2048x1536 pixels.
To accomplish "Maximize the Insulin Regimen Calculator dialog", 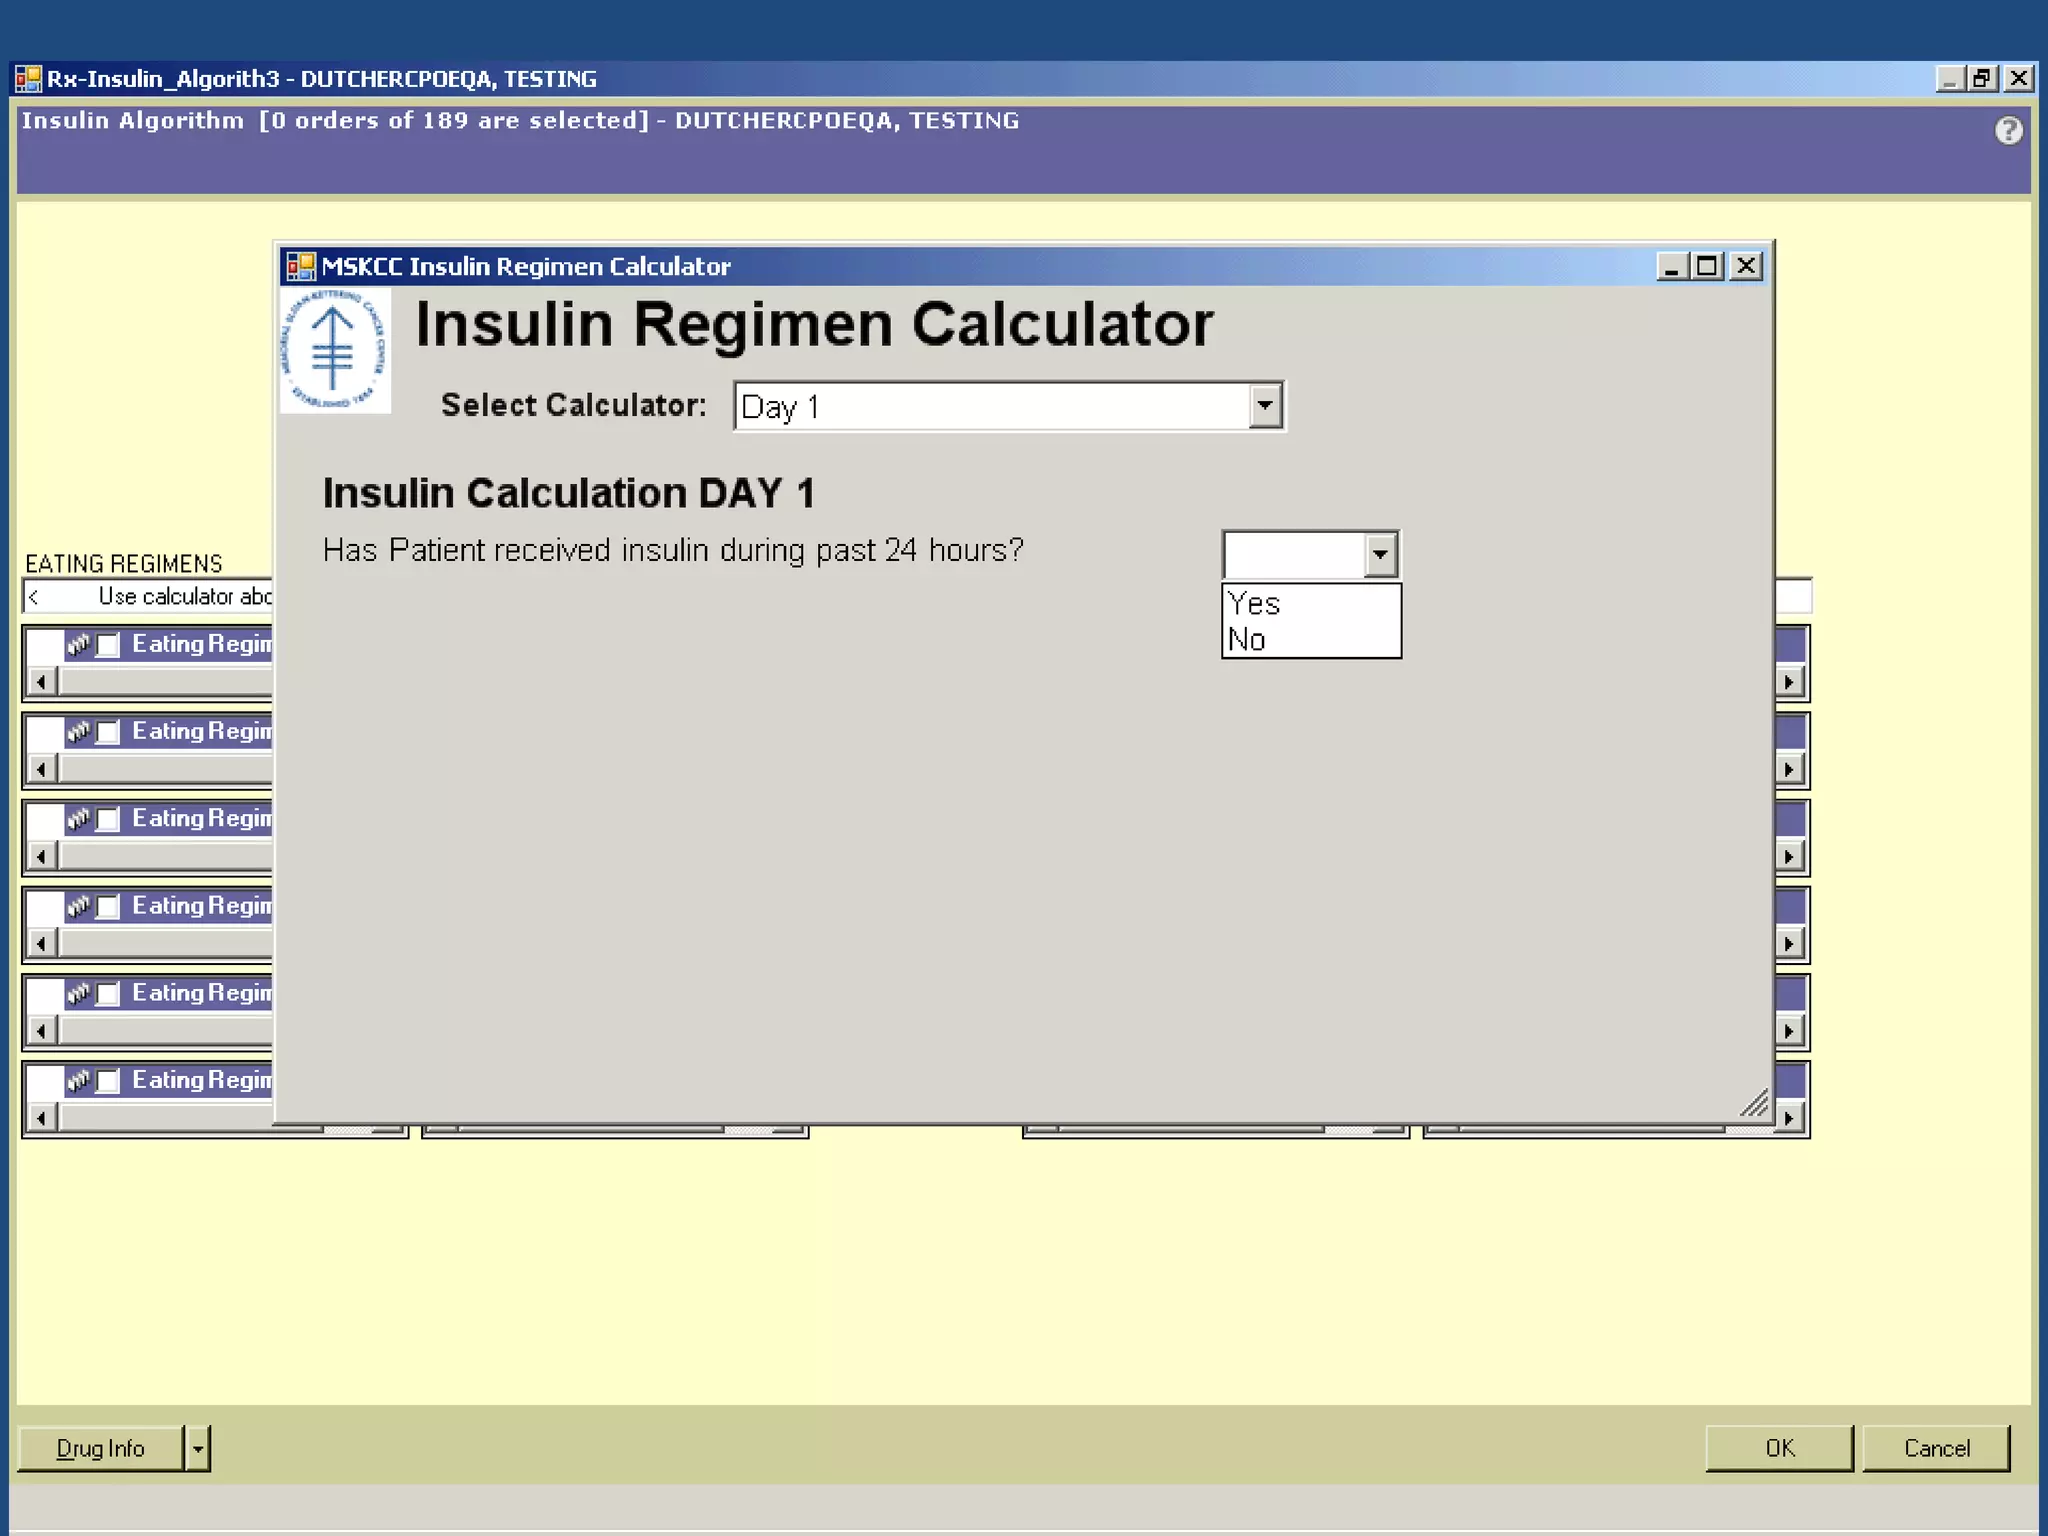I will pos(1708,266).
